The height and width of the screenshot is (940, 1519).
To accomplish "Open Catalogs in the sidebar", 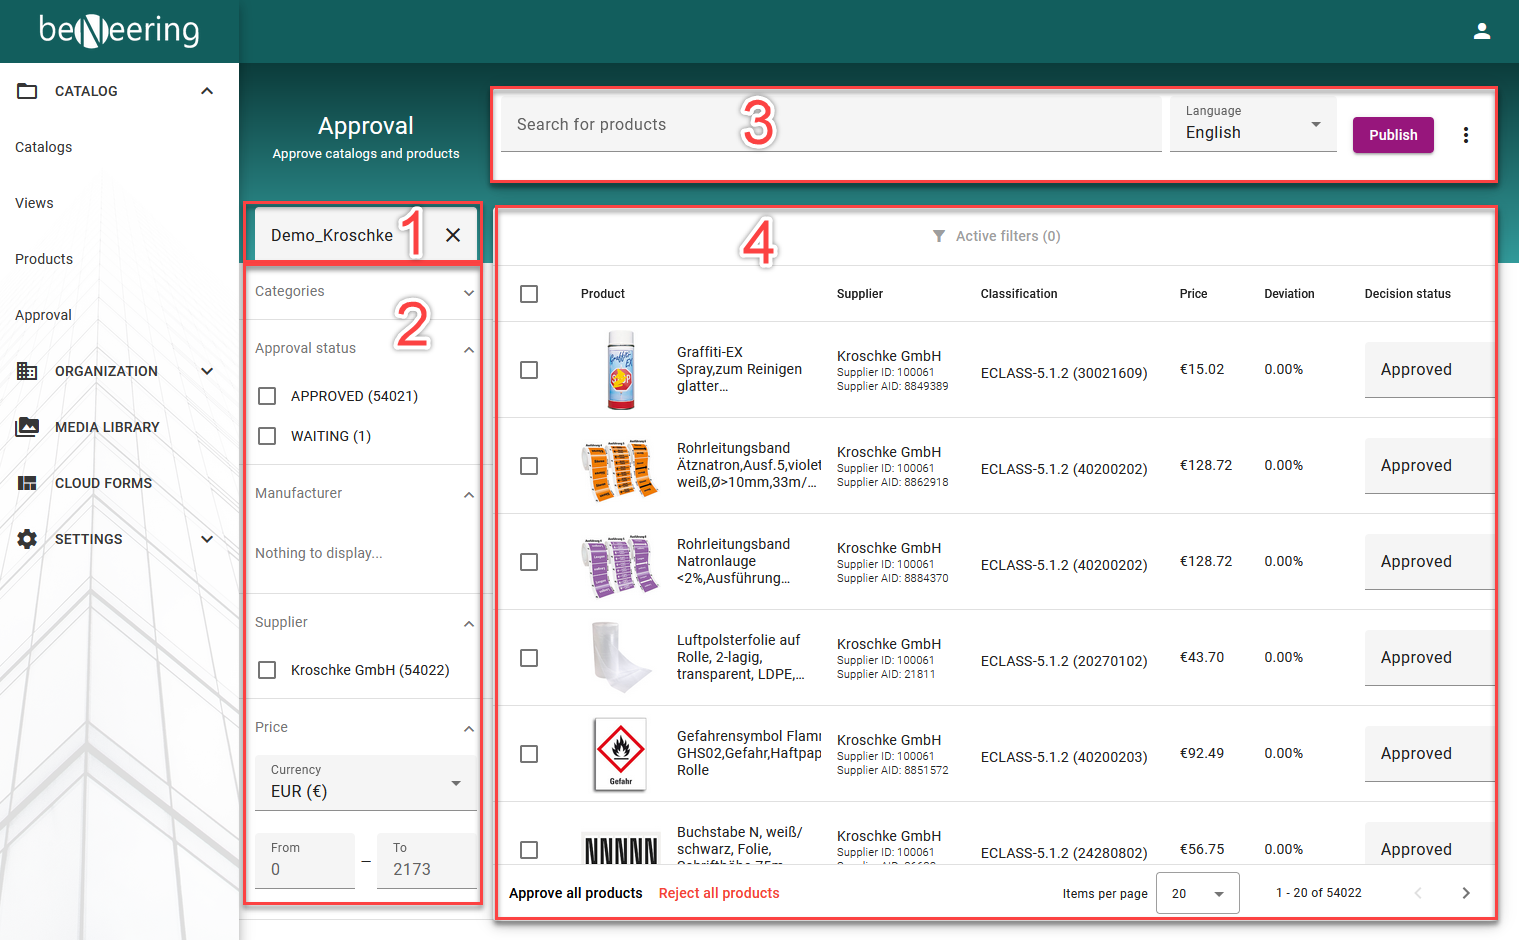I will click(44, 147).
